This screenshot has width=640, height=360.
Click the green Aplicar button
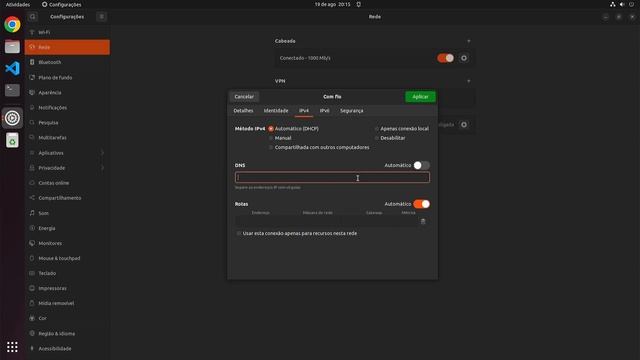click(420, 97)
